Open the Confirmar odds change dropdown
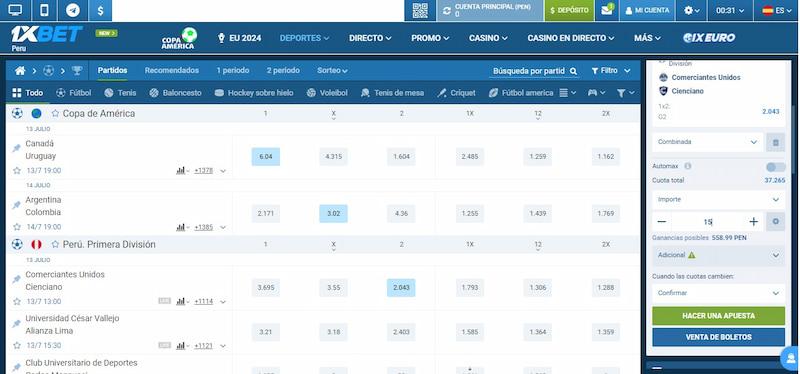The height and width of the screenshot is (374, 800). click(x=718, y=293)
